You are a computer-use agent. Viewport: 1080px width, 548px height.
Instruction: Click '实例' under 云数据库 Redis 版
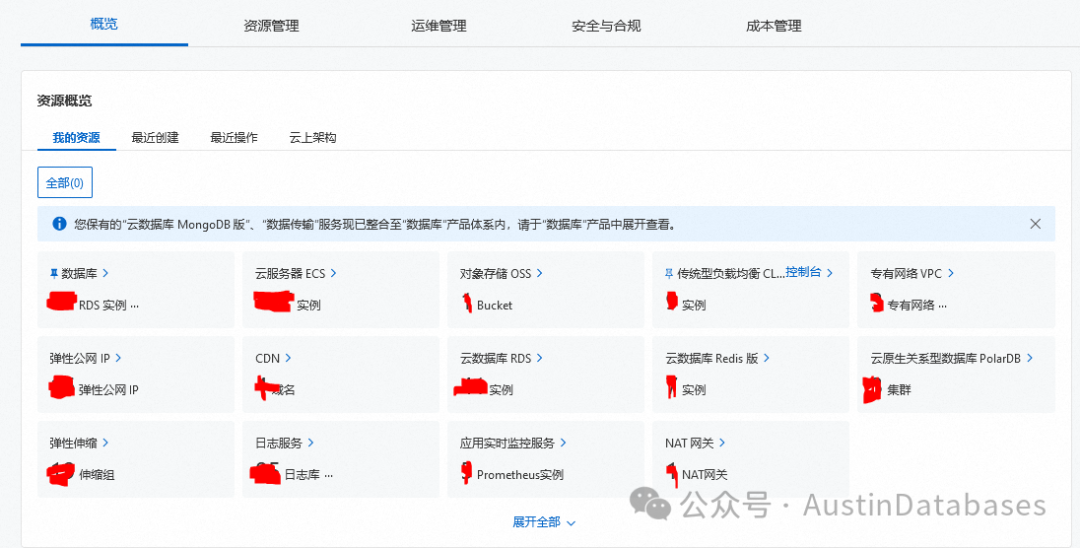pos(694,390)
